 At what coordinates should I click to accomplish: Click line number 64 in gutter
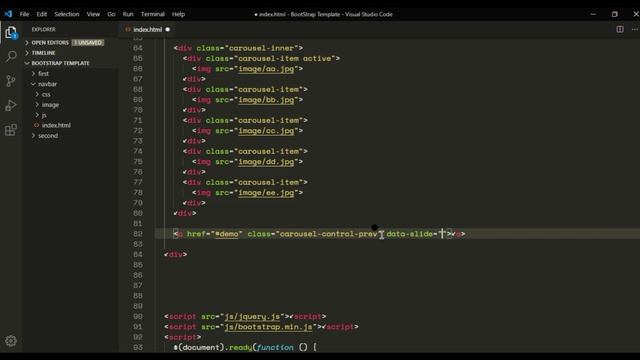point(138,48)
